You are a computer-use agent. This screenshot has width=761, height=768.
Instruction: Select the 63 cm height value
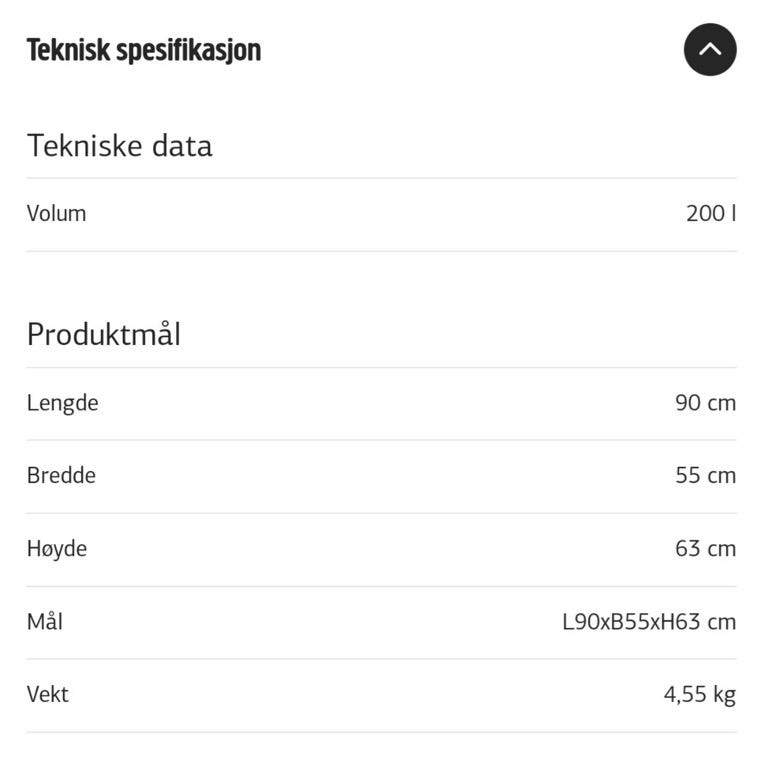(x=706, y=549)
